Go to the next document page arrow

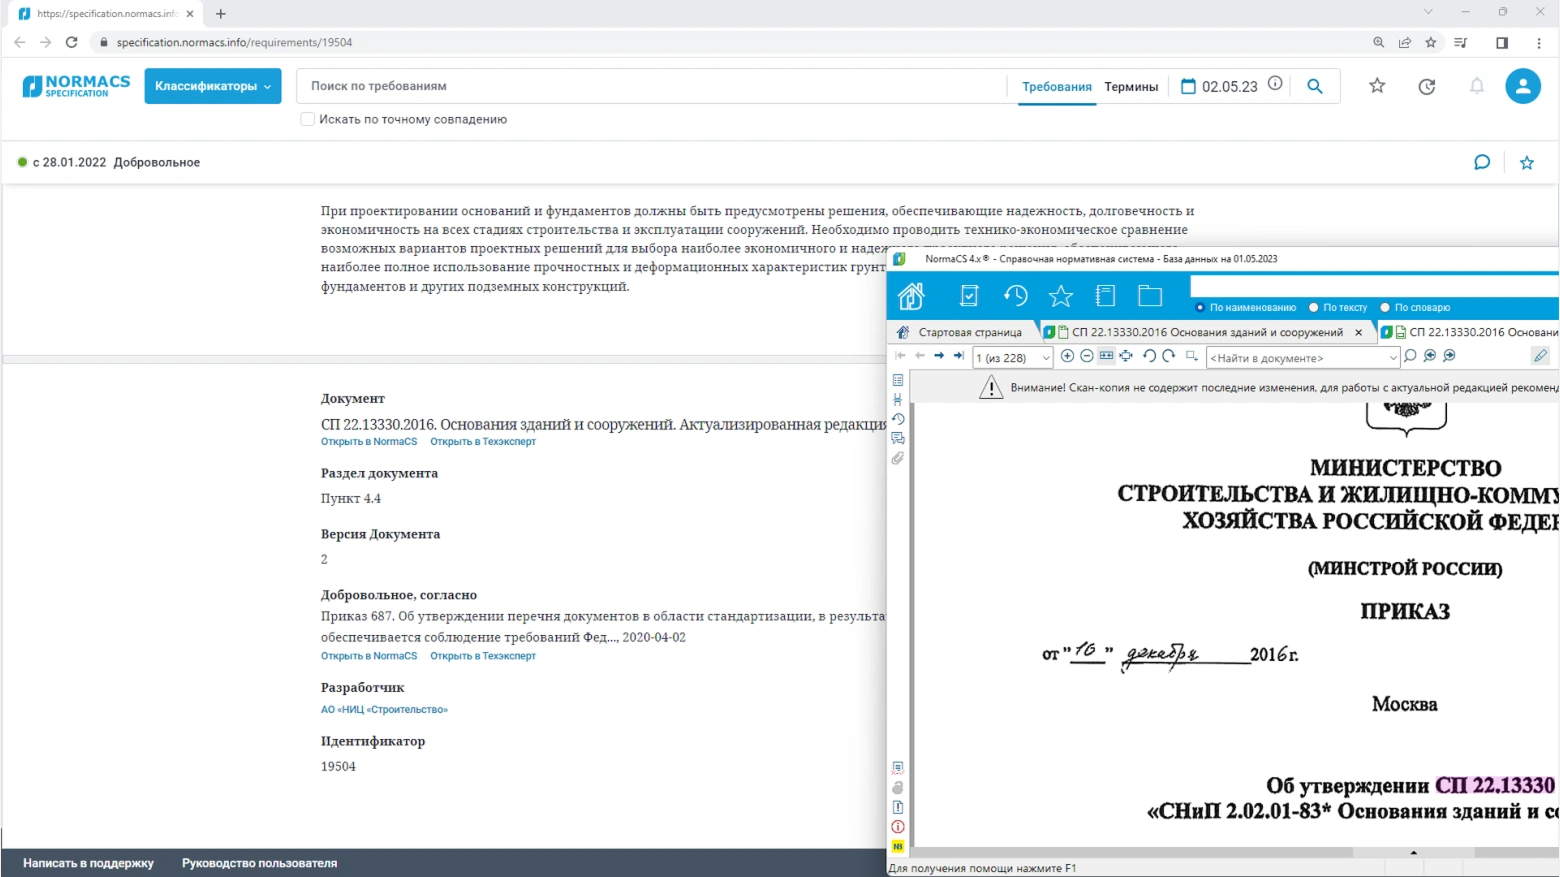click(939, 356)
